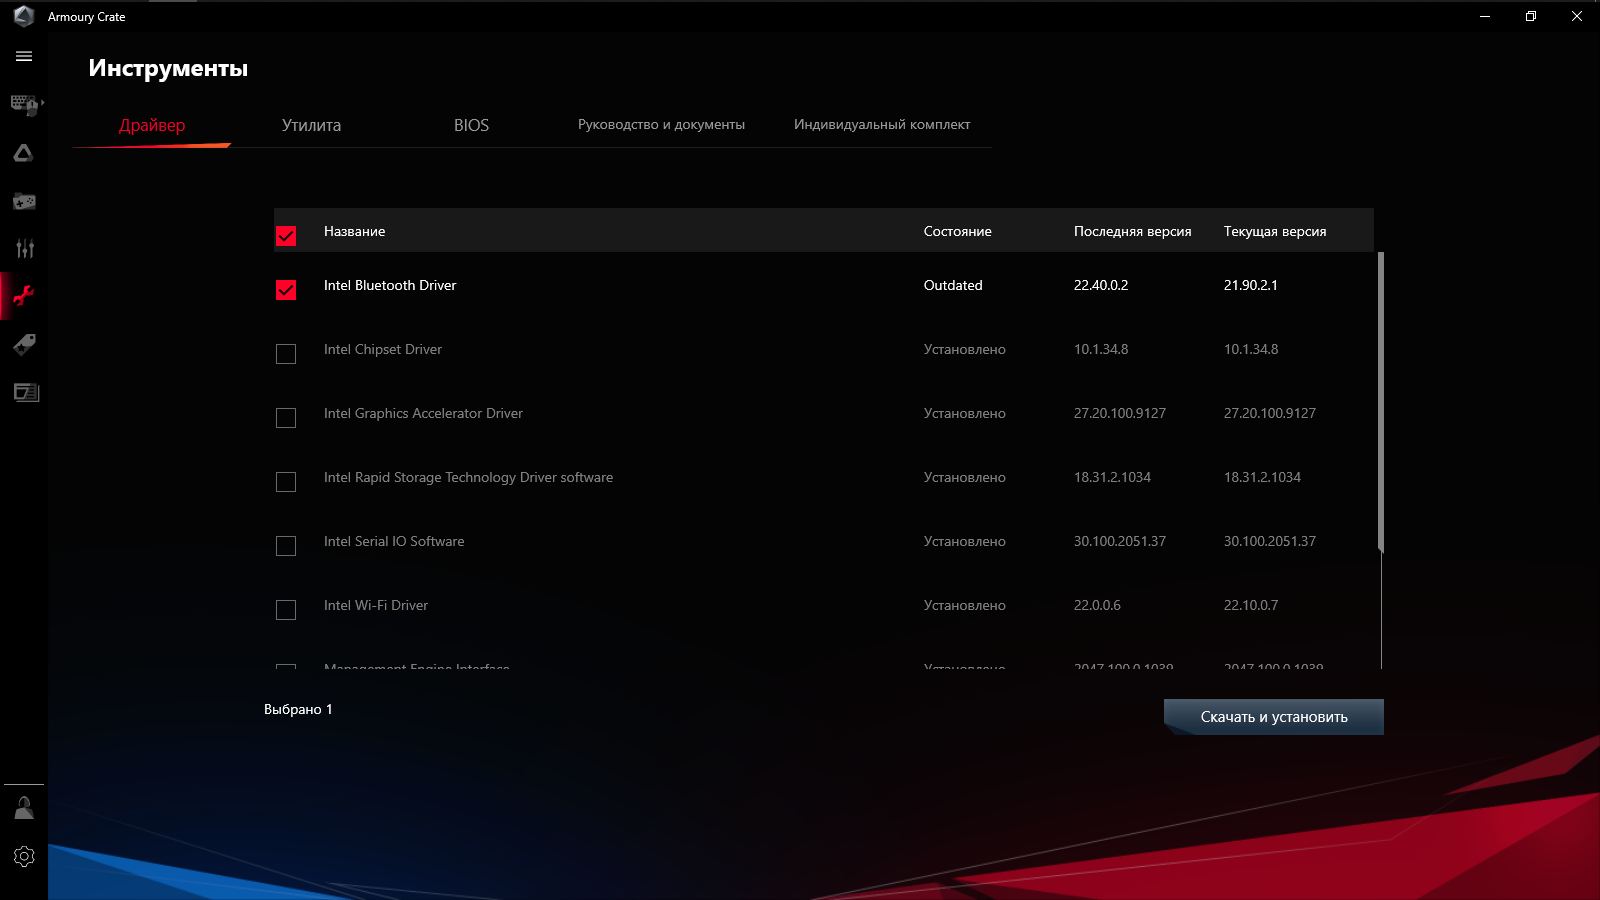Click the Outdated status of Bluetooth driver
The height and width of the screenshot is (900, 1600).
coord(953,285)
